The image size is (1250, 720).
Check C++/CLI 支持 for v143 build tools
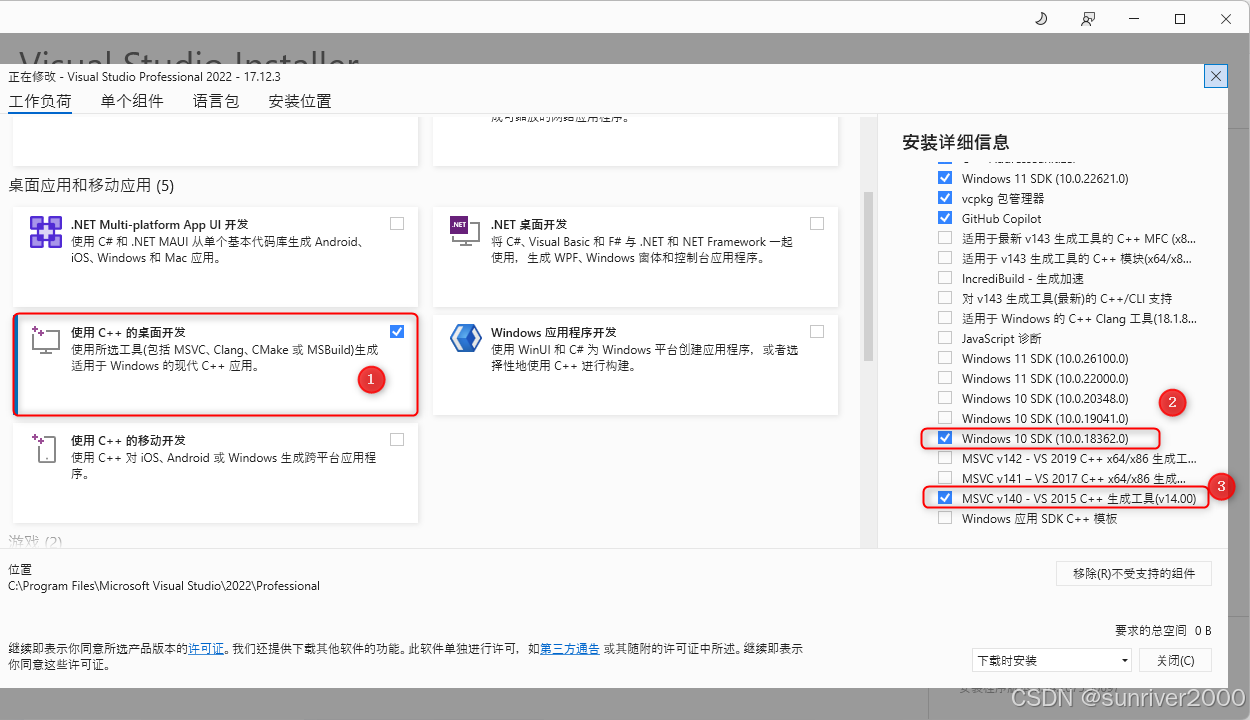click(x=945, y=298)
